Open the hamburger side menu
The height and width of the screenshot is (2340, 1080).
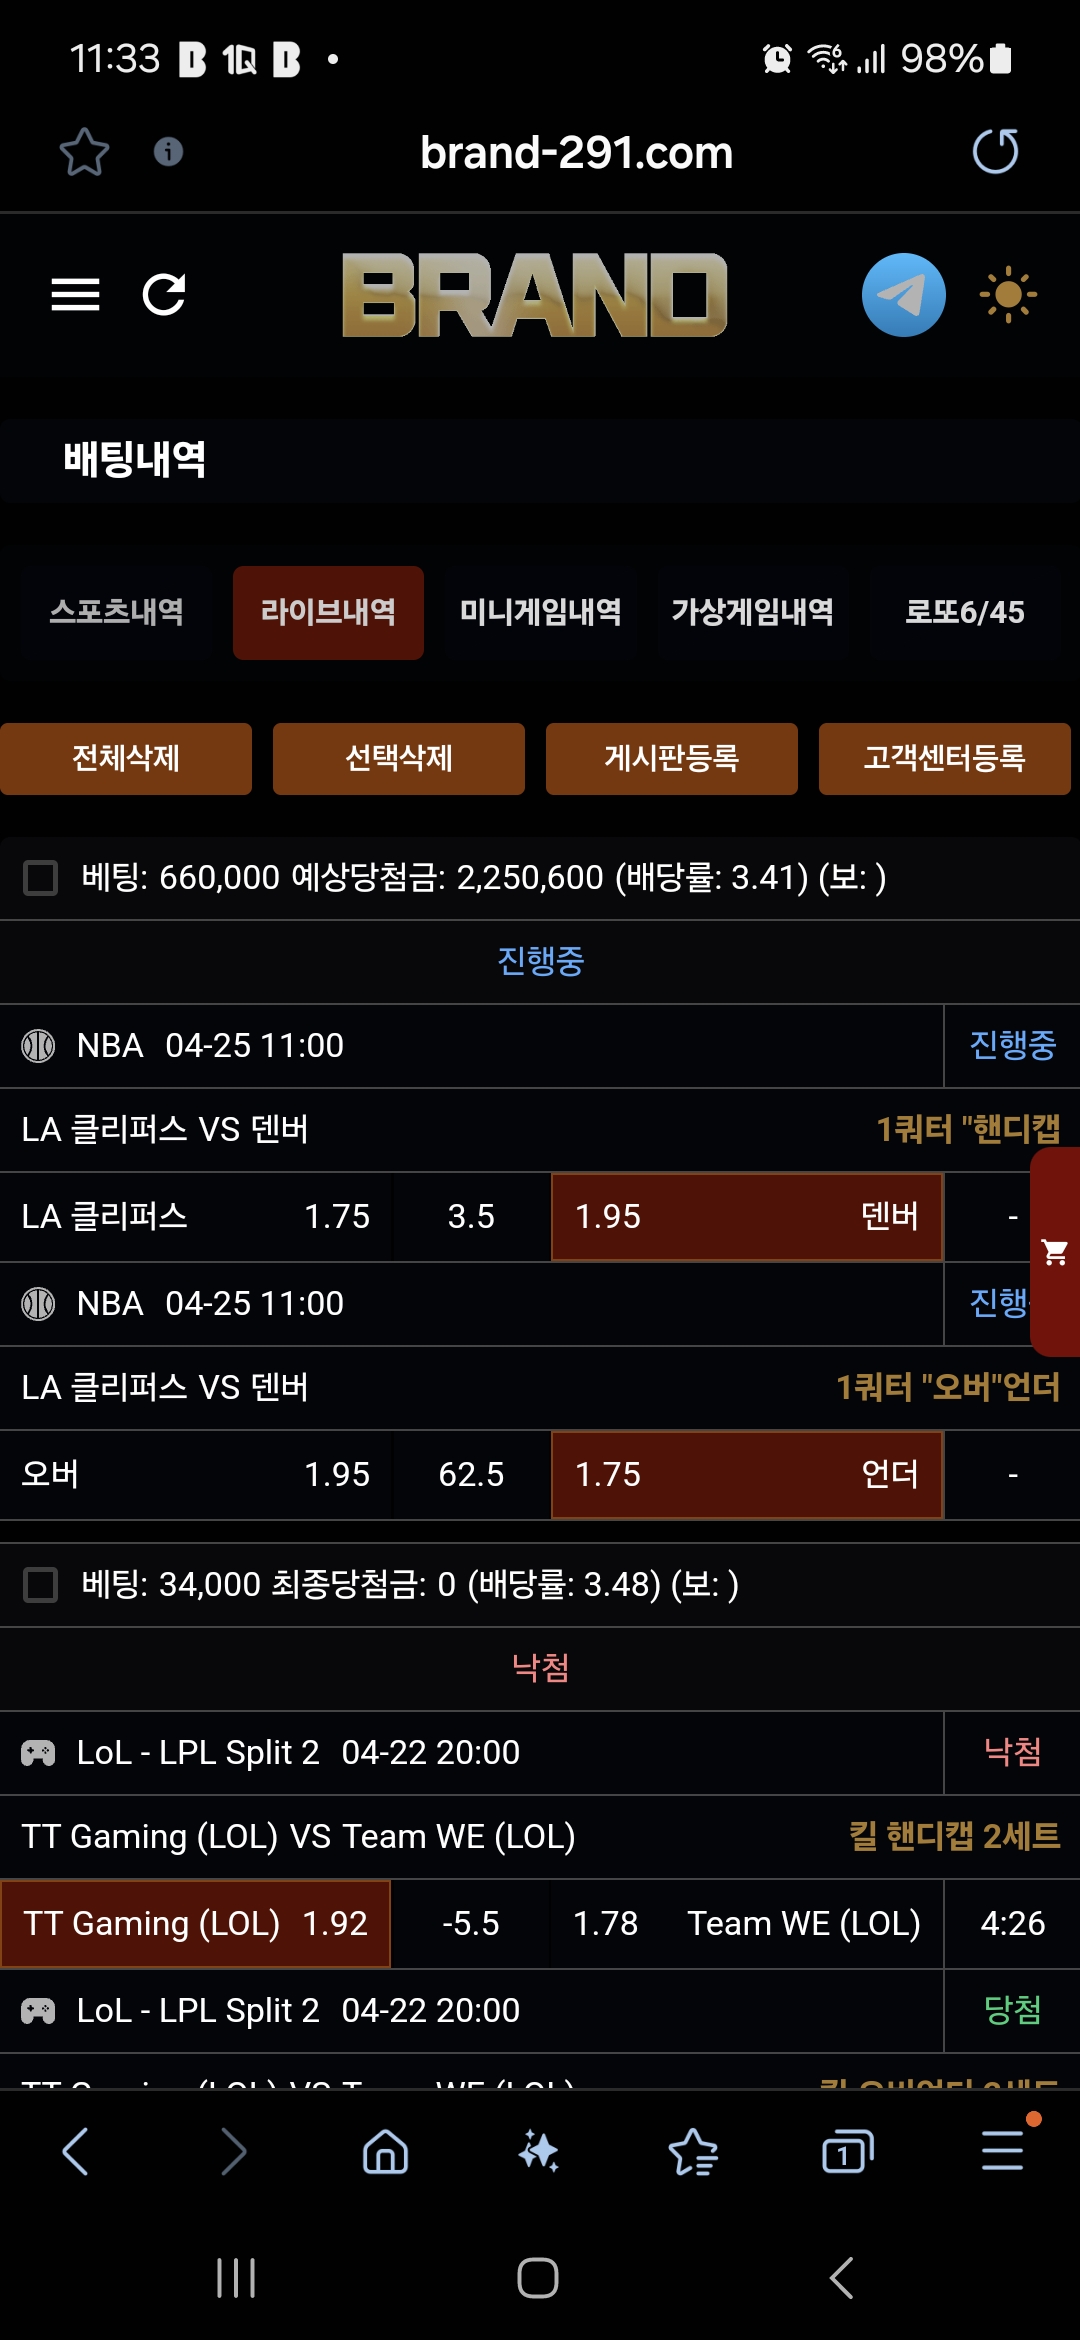[75, 295]
